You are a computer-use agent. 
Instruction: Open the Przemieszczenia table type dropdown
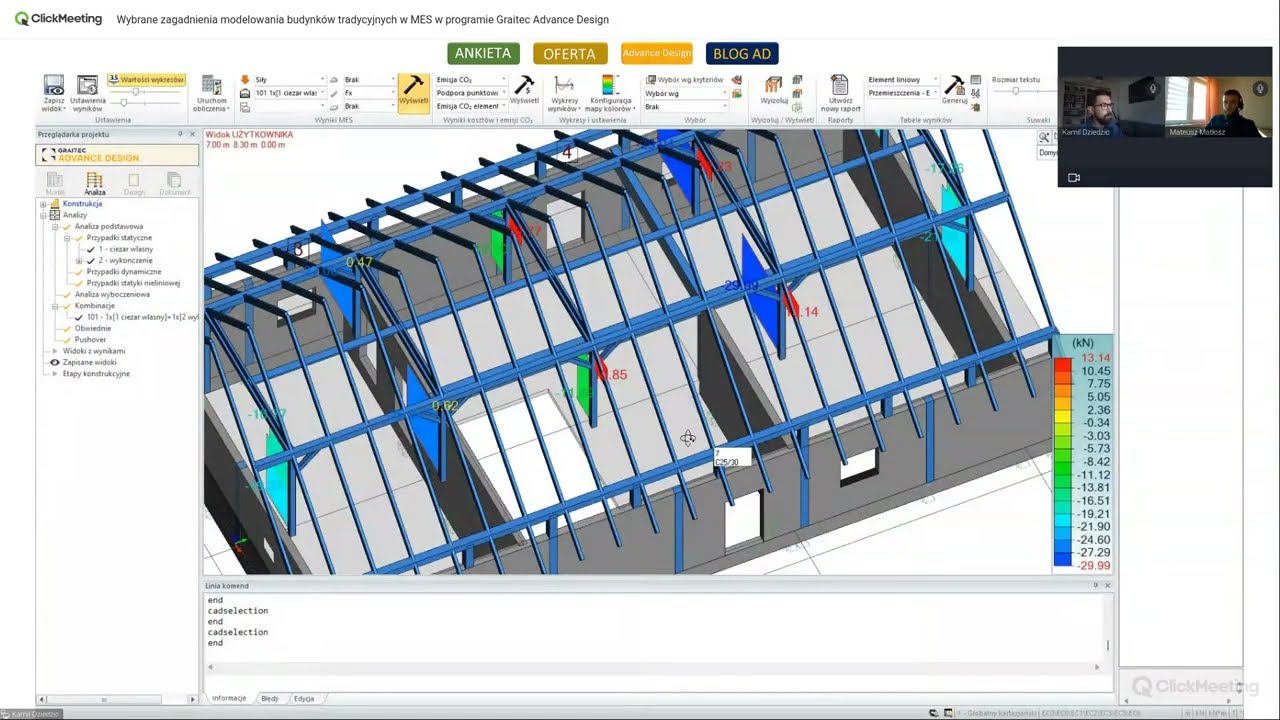902,93
